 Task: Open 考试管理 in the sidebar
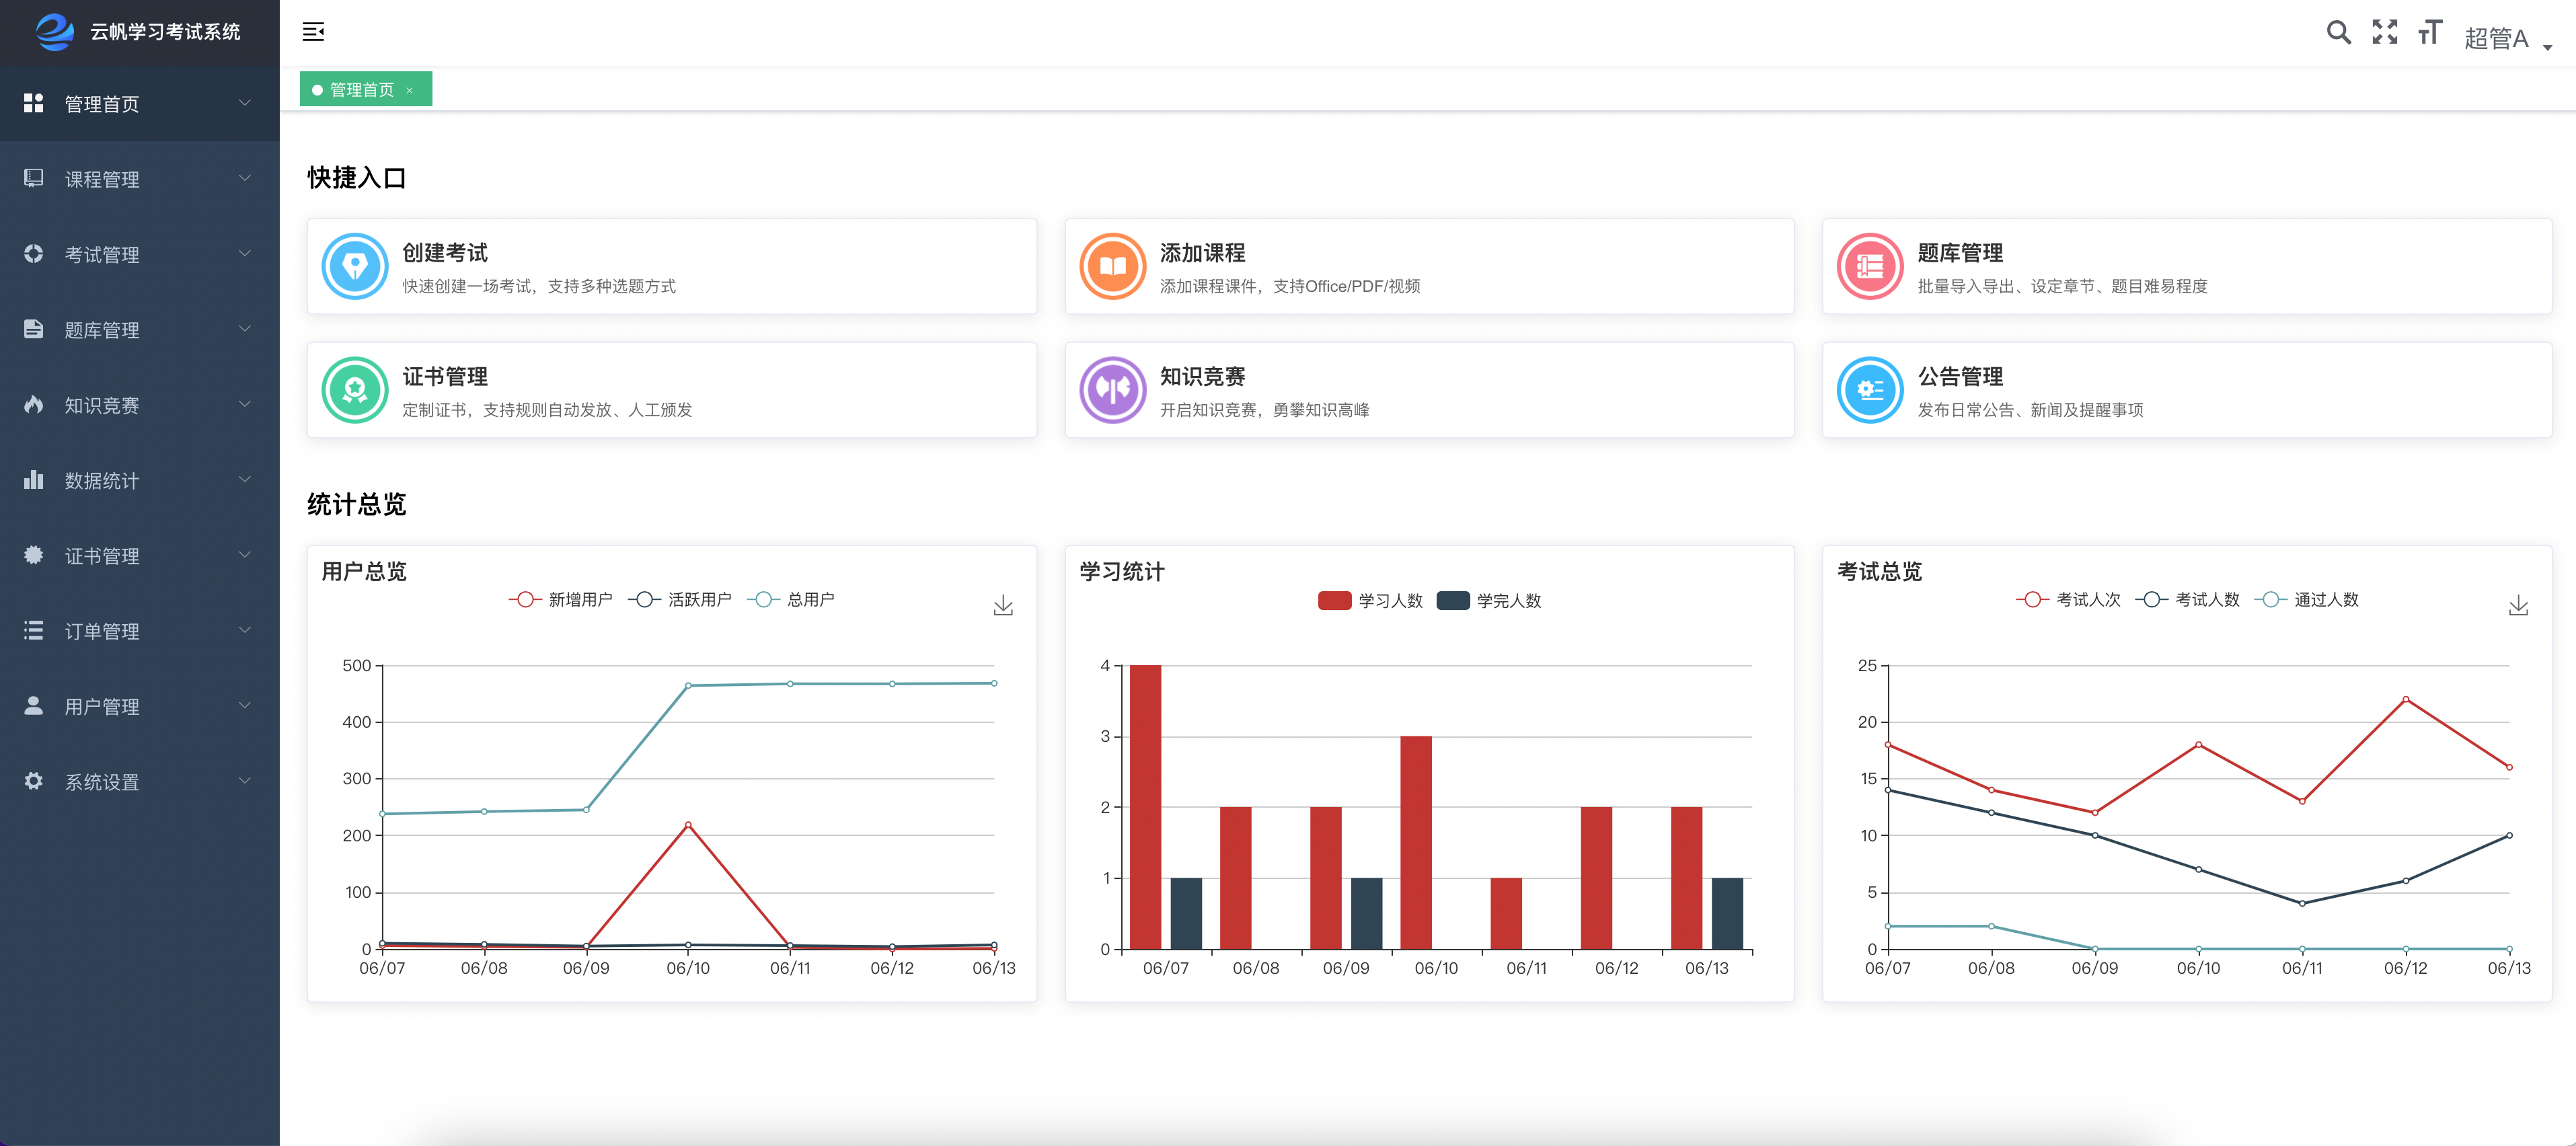(x=140, y=254)
